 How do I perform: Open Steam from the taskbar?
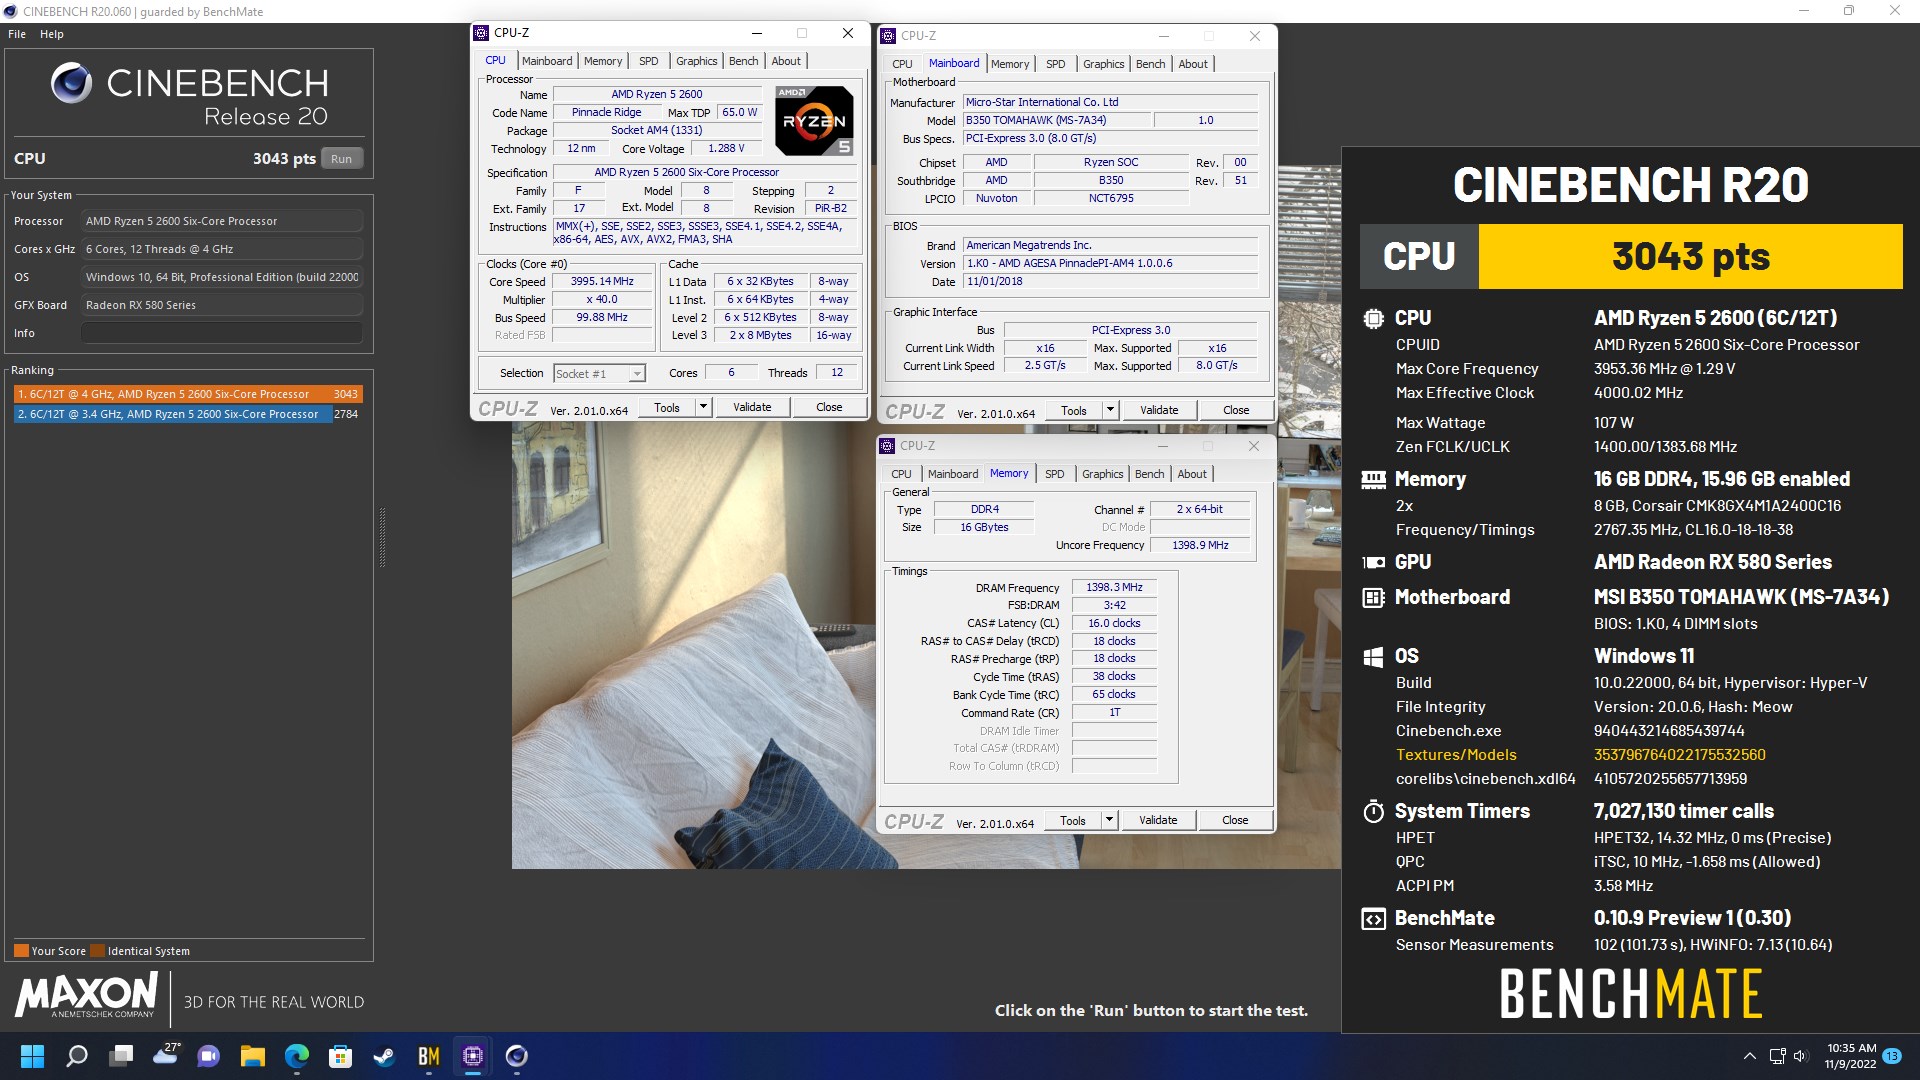385,1056
